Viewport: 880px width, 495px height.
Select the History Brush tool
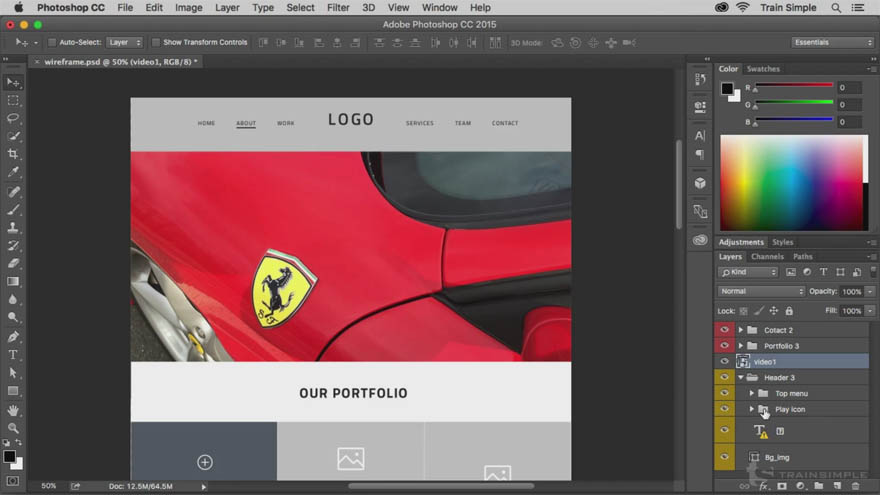(13, 246)
